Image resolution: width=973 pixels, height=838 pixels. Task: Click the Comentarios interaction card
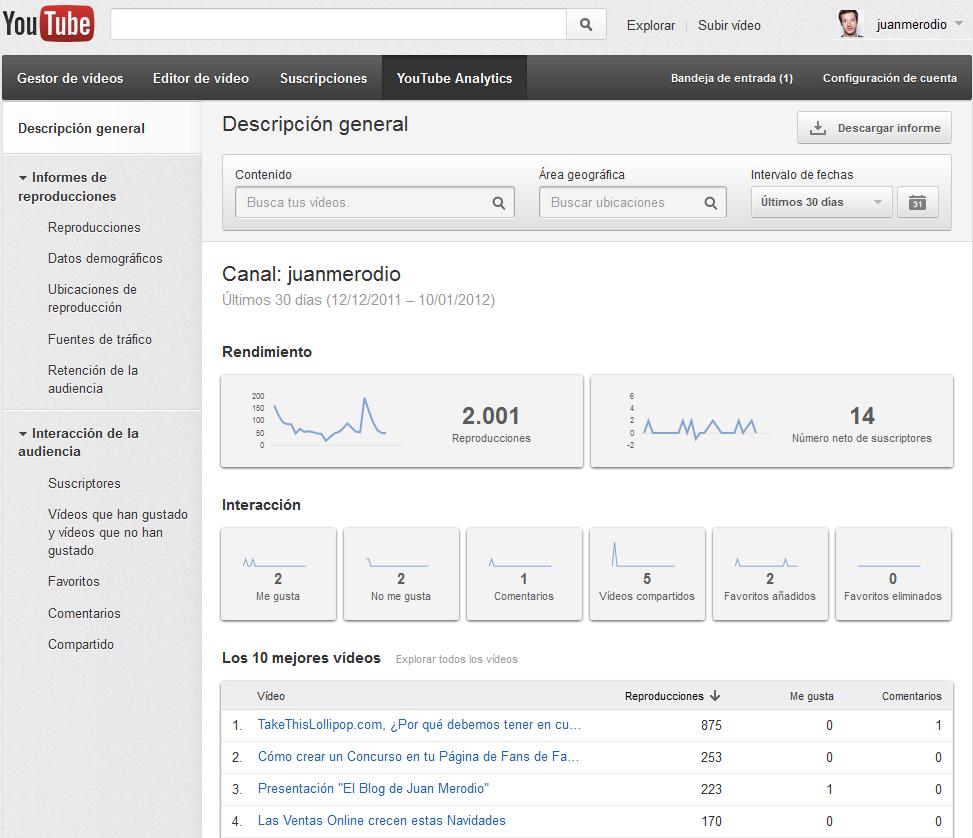click(524, 574)
